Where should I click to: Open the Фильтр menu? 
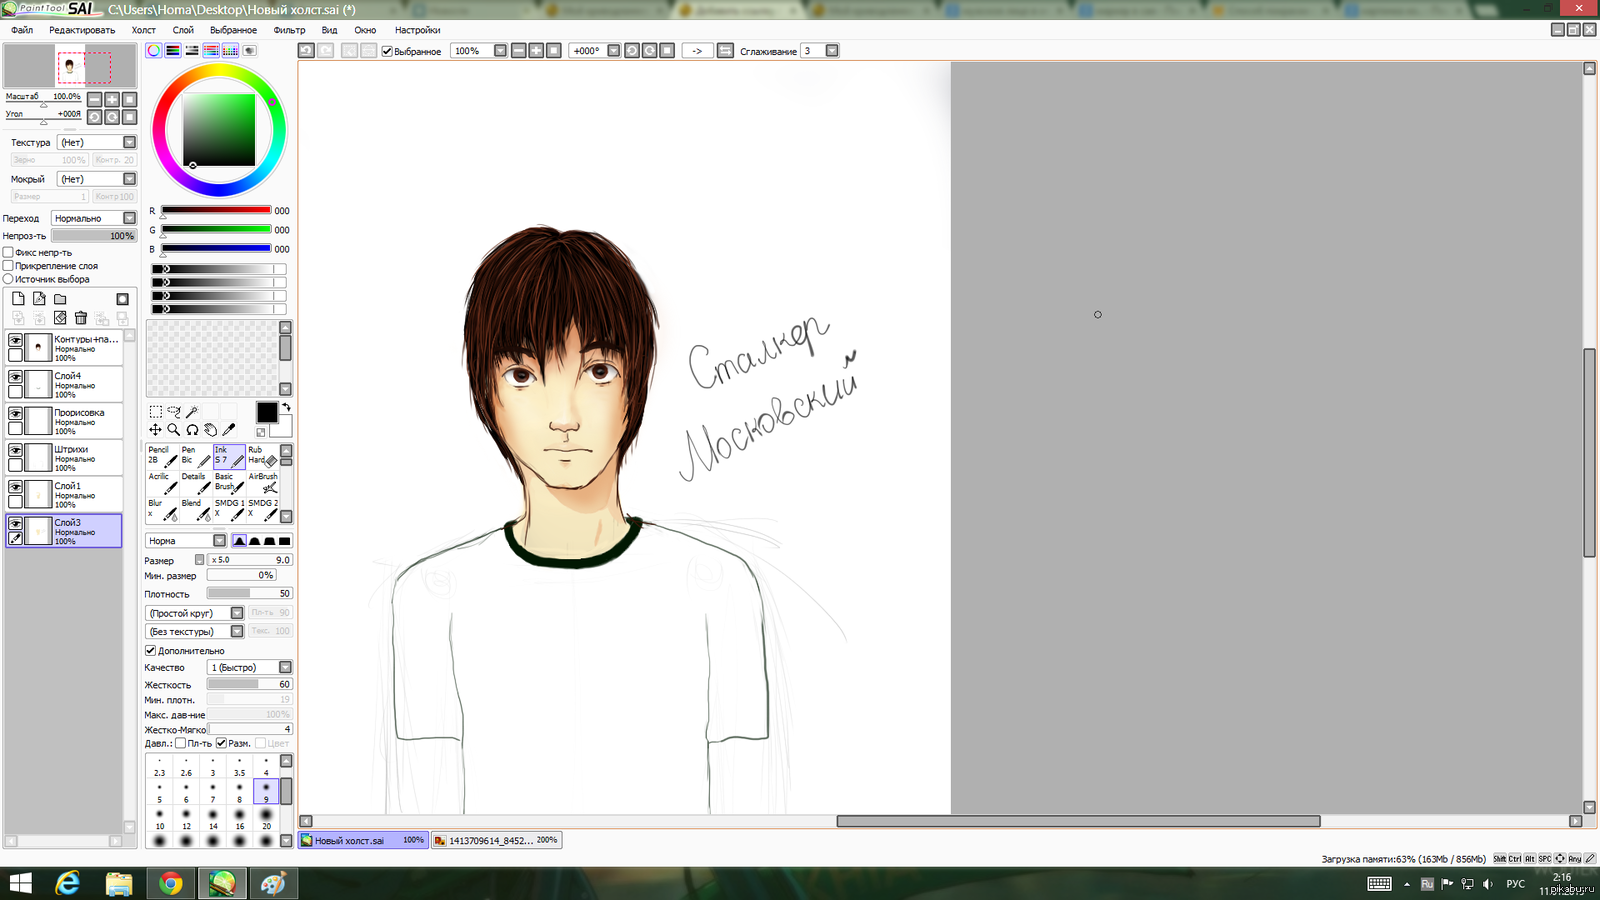(289, 30)
